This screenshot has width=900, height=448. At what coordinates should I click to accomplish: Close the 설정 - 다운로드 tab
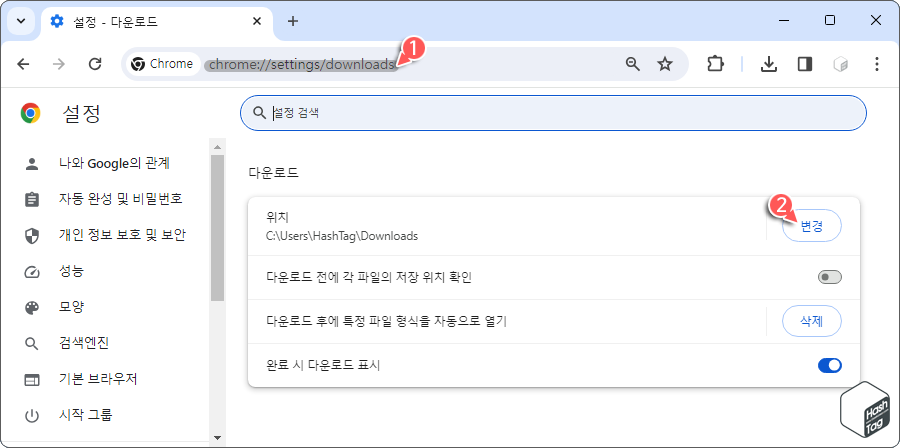point(257,21)
